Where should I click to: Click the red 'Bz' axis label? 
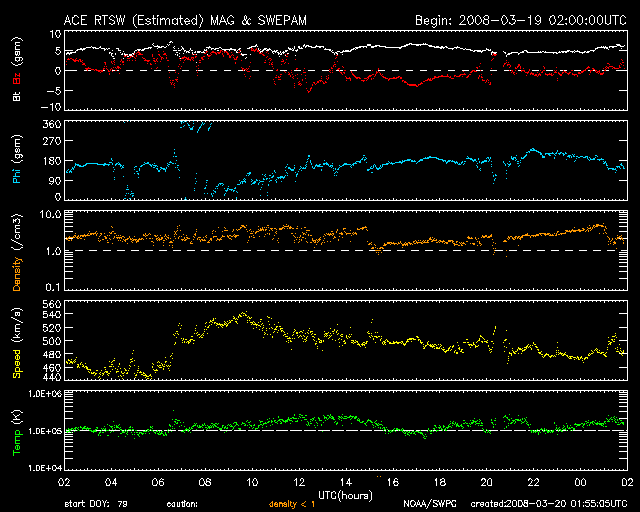[17, 78]
